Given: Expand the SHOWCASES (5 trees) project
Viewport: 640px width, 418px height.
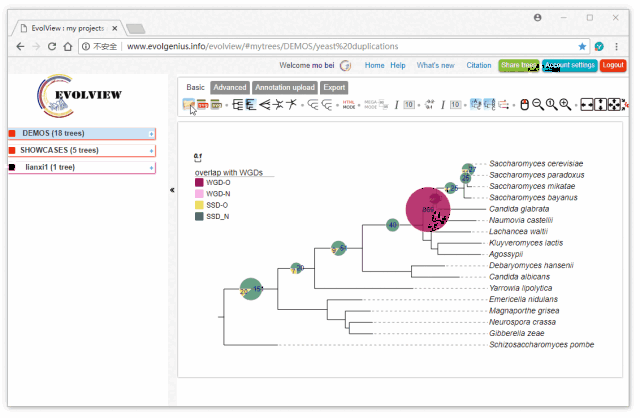Looking at the screenshot, I should pos(81,150).
